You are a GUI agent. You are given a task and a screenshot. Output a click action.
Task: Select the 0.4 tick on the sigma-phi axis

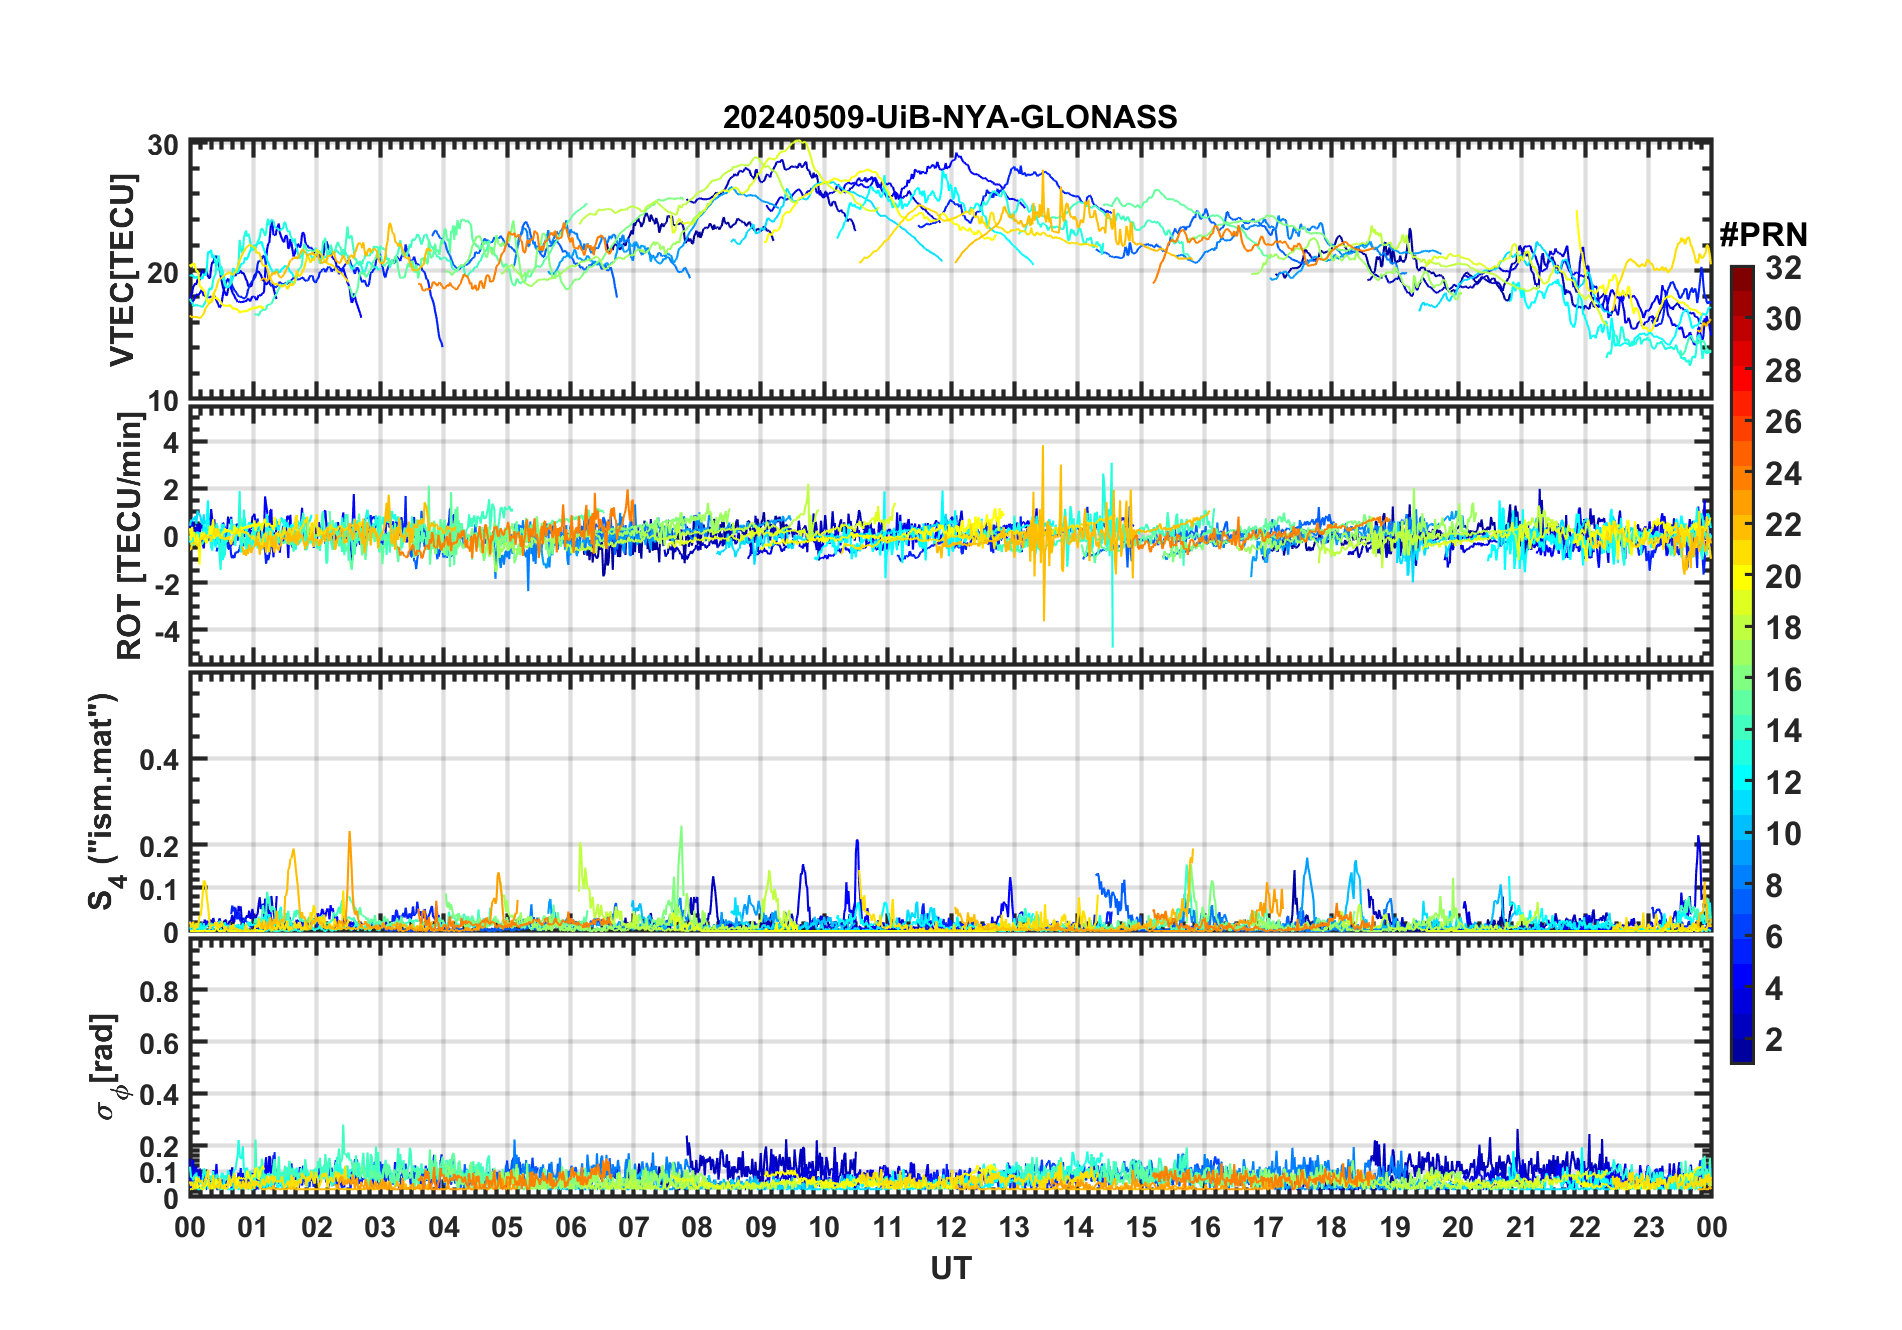click(x=159, y=1093)
